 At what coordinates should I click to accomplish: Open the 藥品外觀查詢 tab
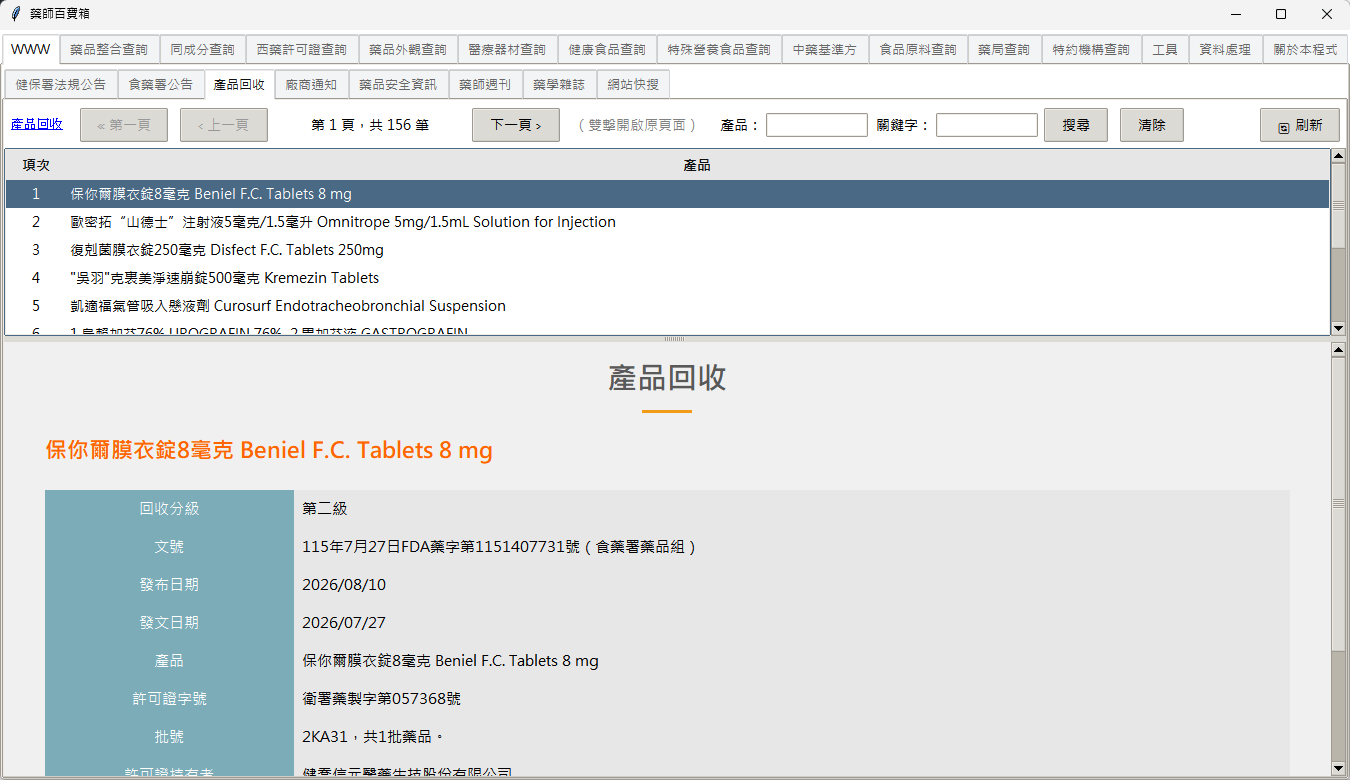[x=408, y=50]
